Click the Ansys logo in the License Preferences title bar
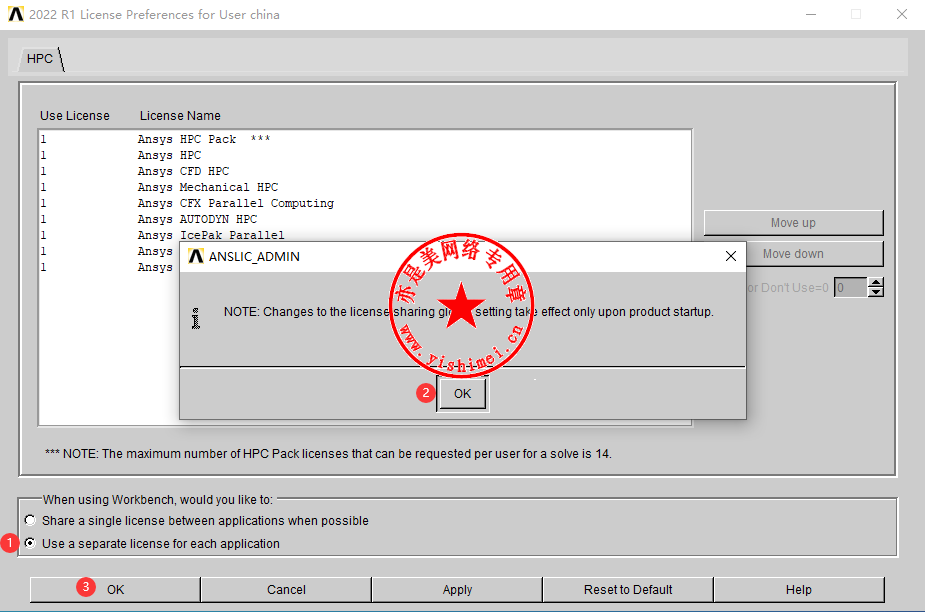This screenshot has width=925, height=612. click(x=16, y=14)
